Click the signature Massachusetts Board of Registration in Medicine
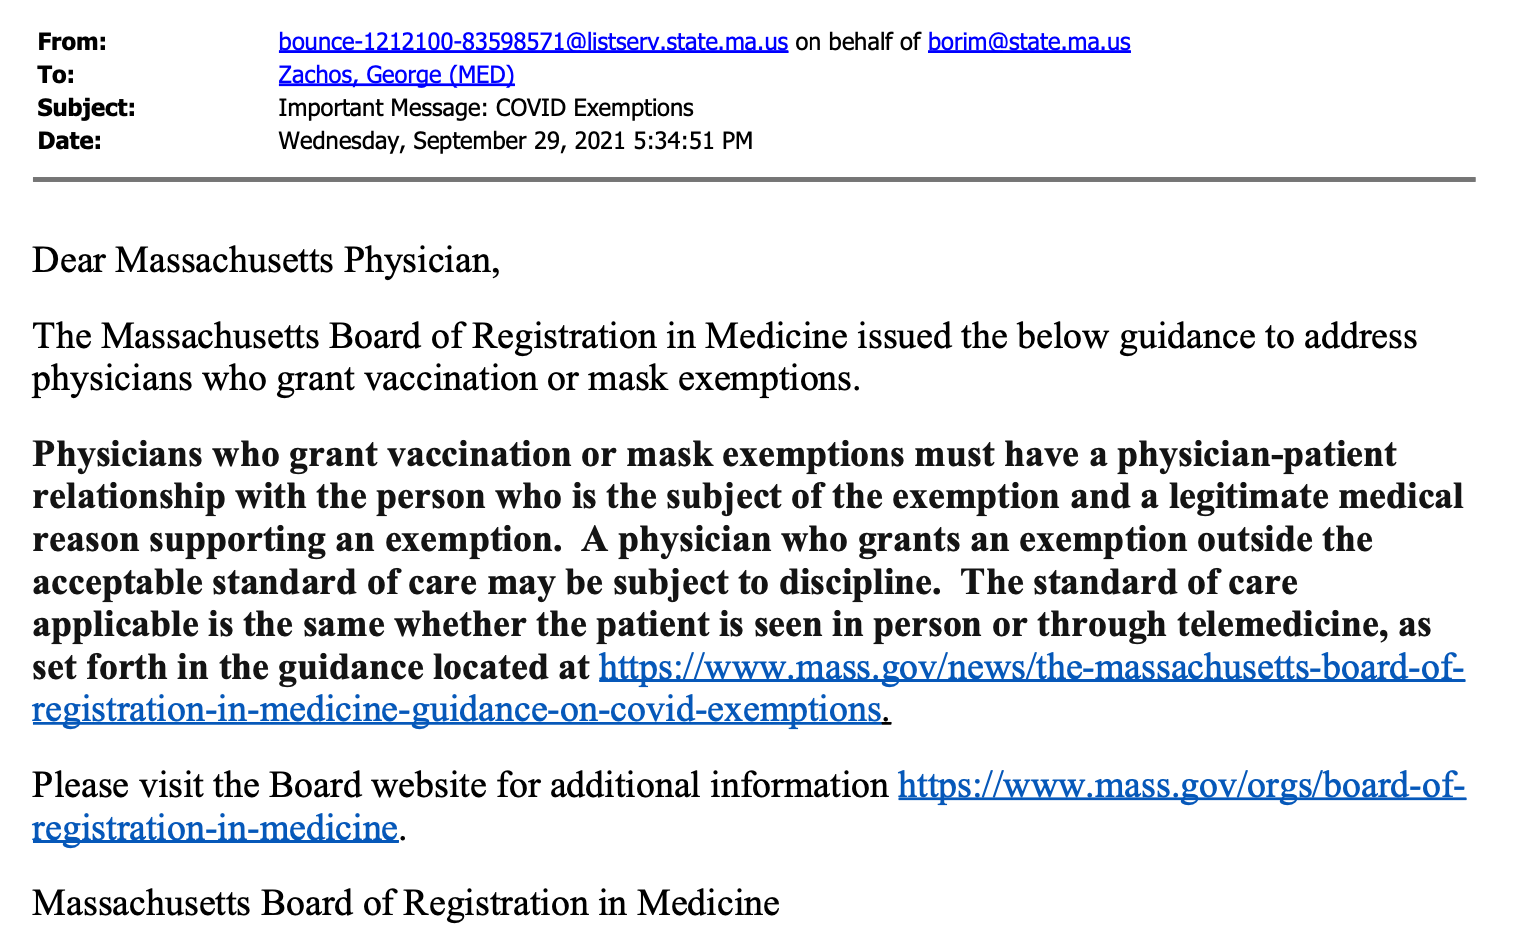The height and width of the screenshot is (950, 1525). tap(406, 903)
